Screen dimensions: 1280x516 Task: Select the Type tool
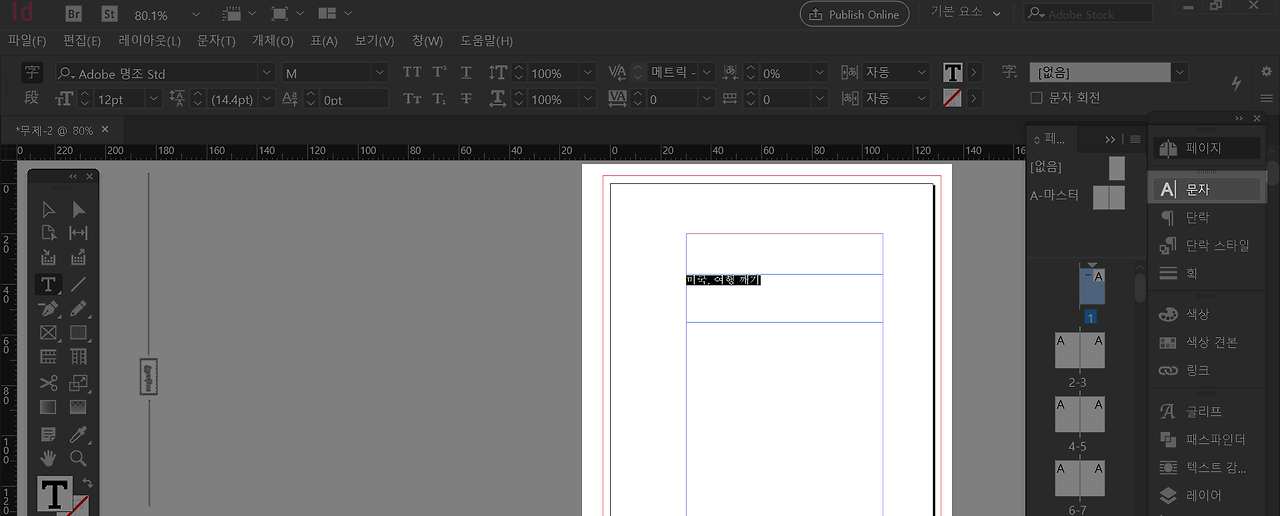[48, 284]
